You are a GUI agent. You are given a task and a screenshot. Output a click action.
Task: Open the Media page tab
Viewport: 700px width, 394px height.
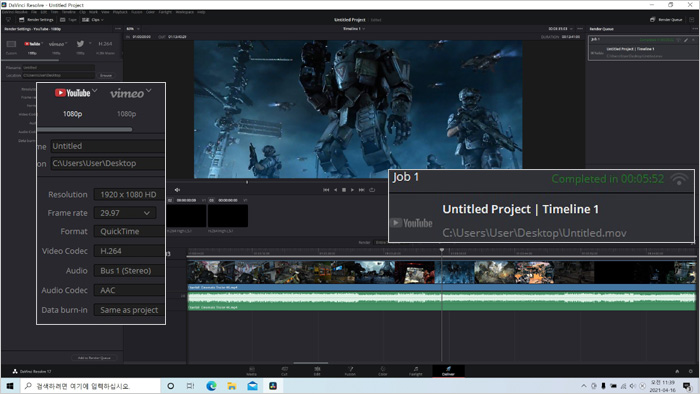coord(252,371)
